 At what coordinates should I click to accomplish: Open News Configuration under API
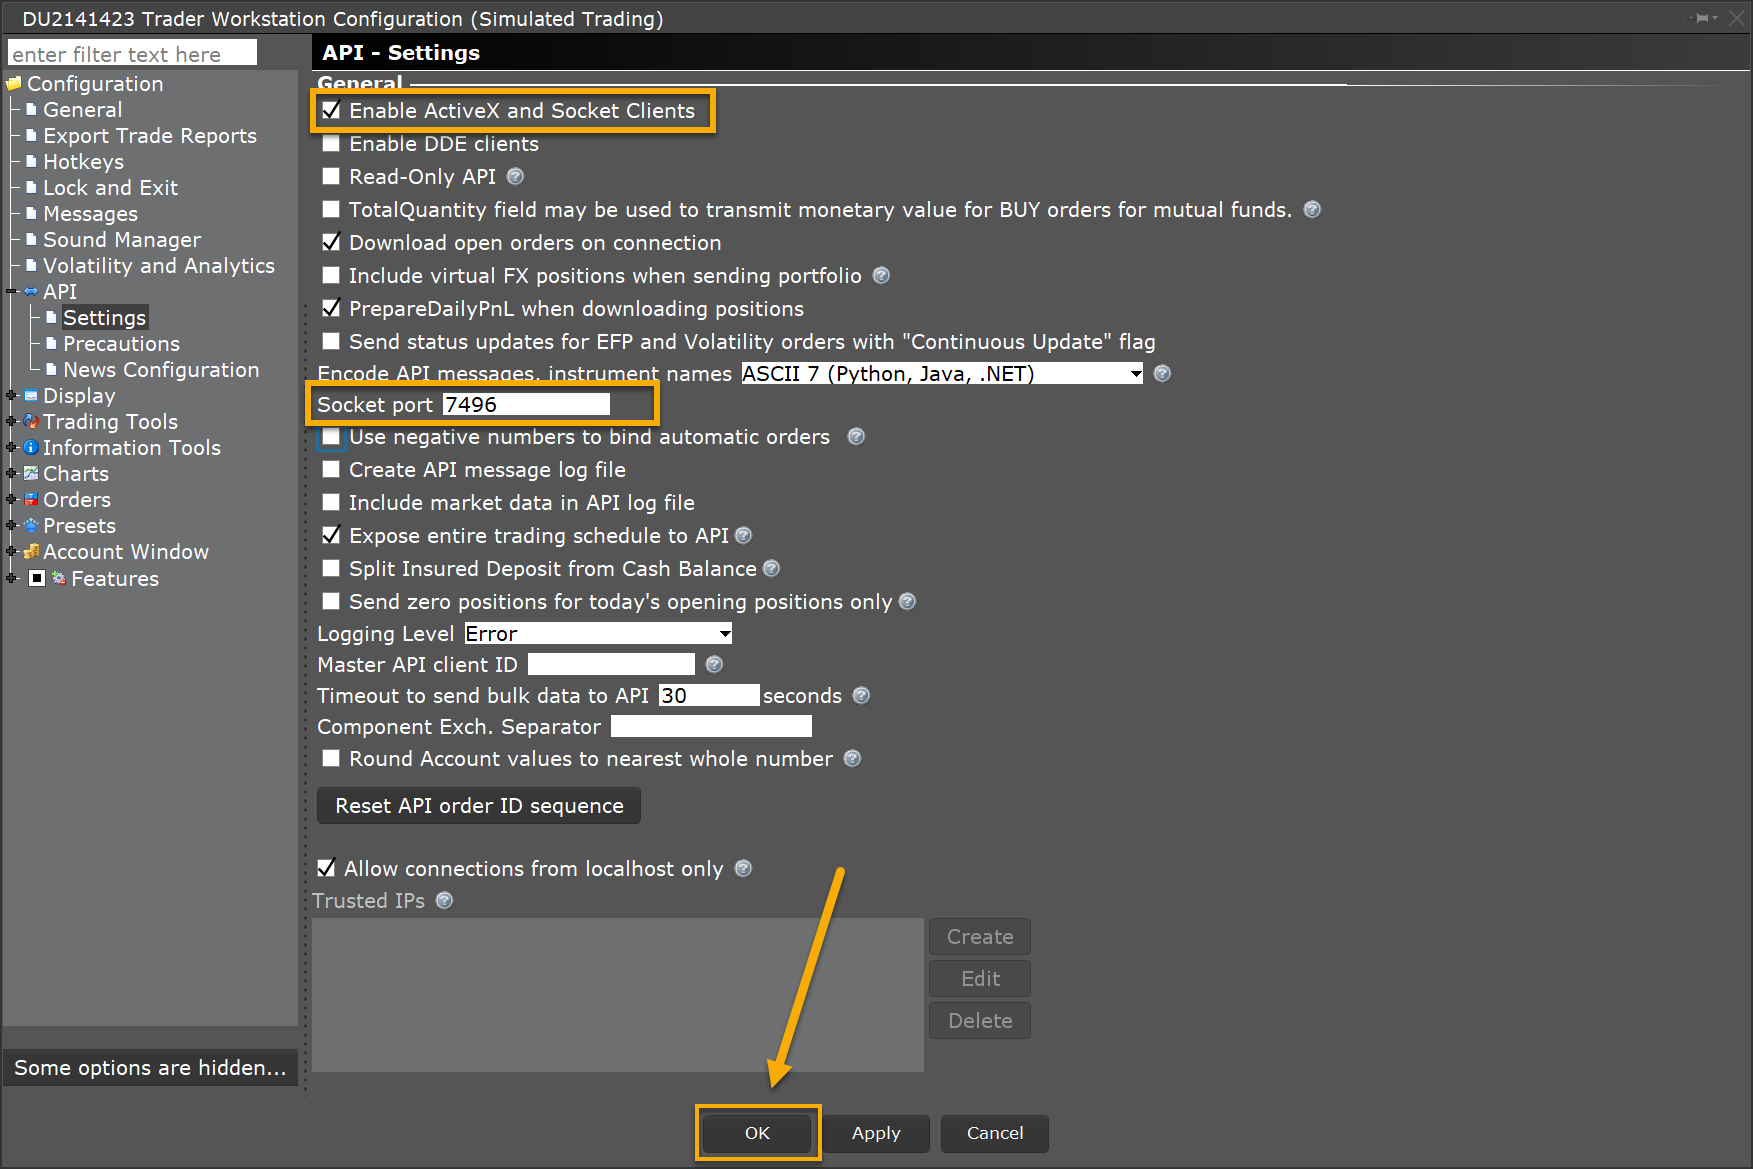pyautogui.click(x=161, y=369)
